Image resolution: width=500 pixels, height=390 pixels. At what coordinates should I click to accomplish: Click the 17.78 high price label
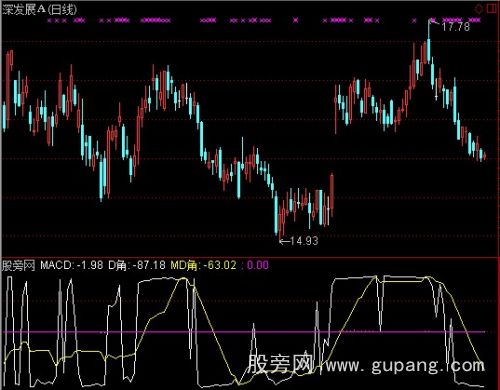click(456, 27)
